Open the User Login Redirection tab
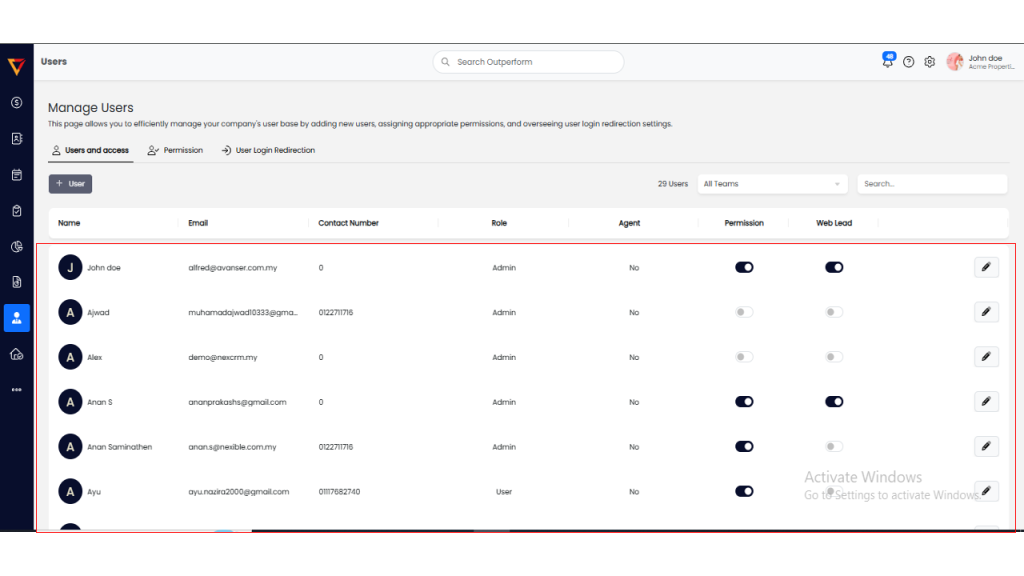This screenshot has height=576, width=1024. (x=268, y=150)
